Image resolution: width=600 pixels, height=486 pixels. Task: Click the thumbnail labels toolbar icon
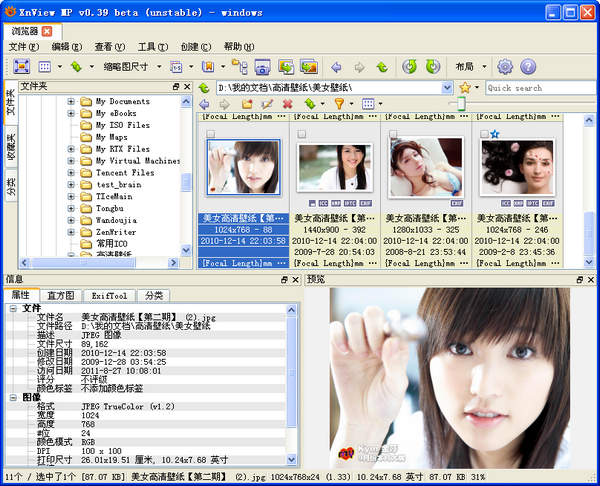[176, 67]
